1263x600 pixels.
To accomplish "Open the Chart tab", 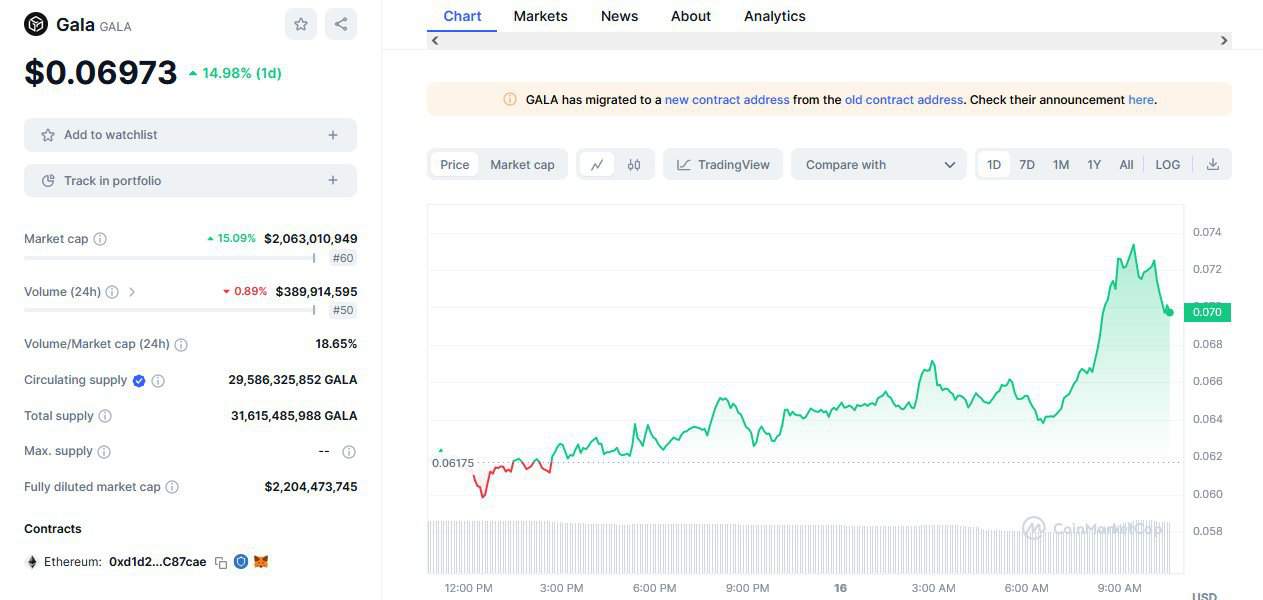I will [x=462, y=16].
